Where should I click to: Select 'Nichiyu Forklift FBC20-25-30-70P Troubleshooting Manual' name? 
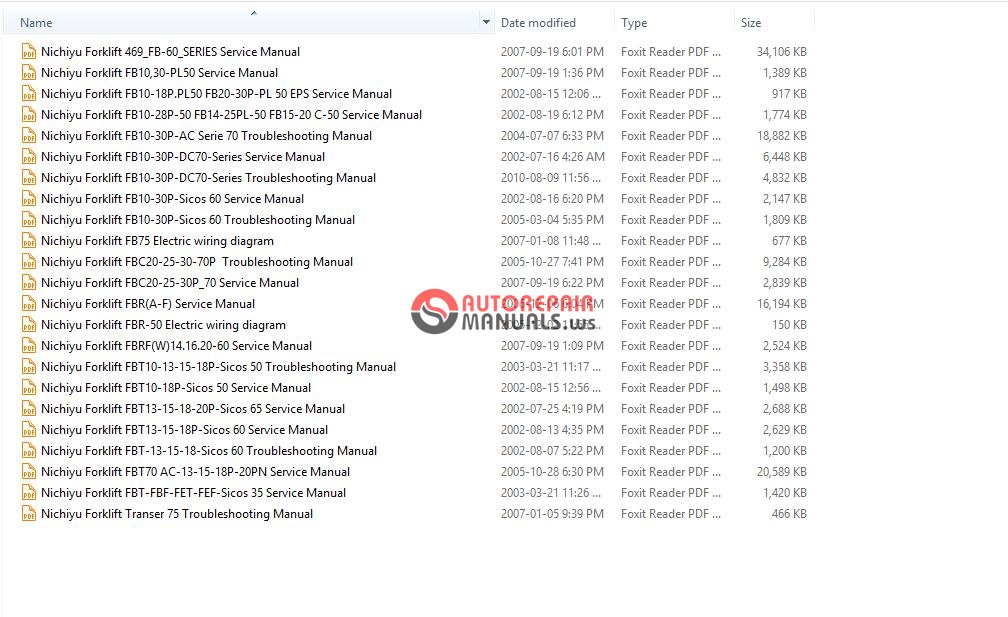pyautogui.click(x=197, y=262)
